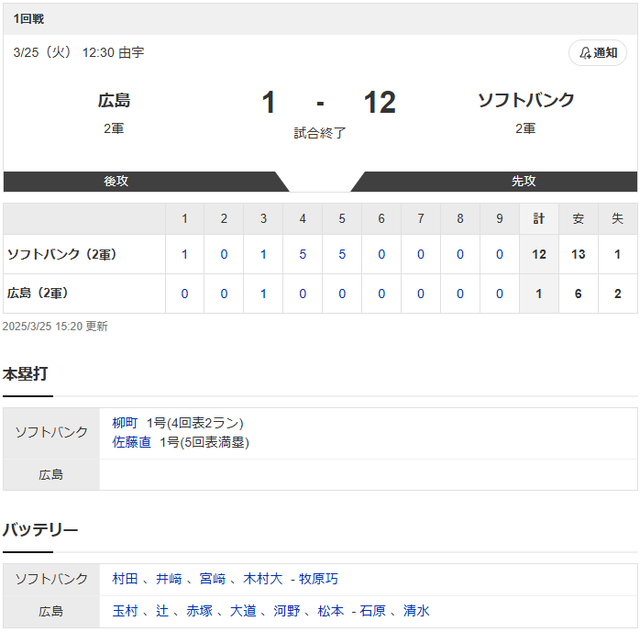640x632 pixels.
Task: Click Hiroshima hits 6 cell
Action: [x=578, y=294]
